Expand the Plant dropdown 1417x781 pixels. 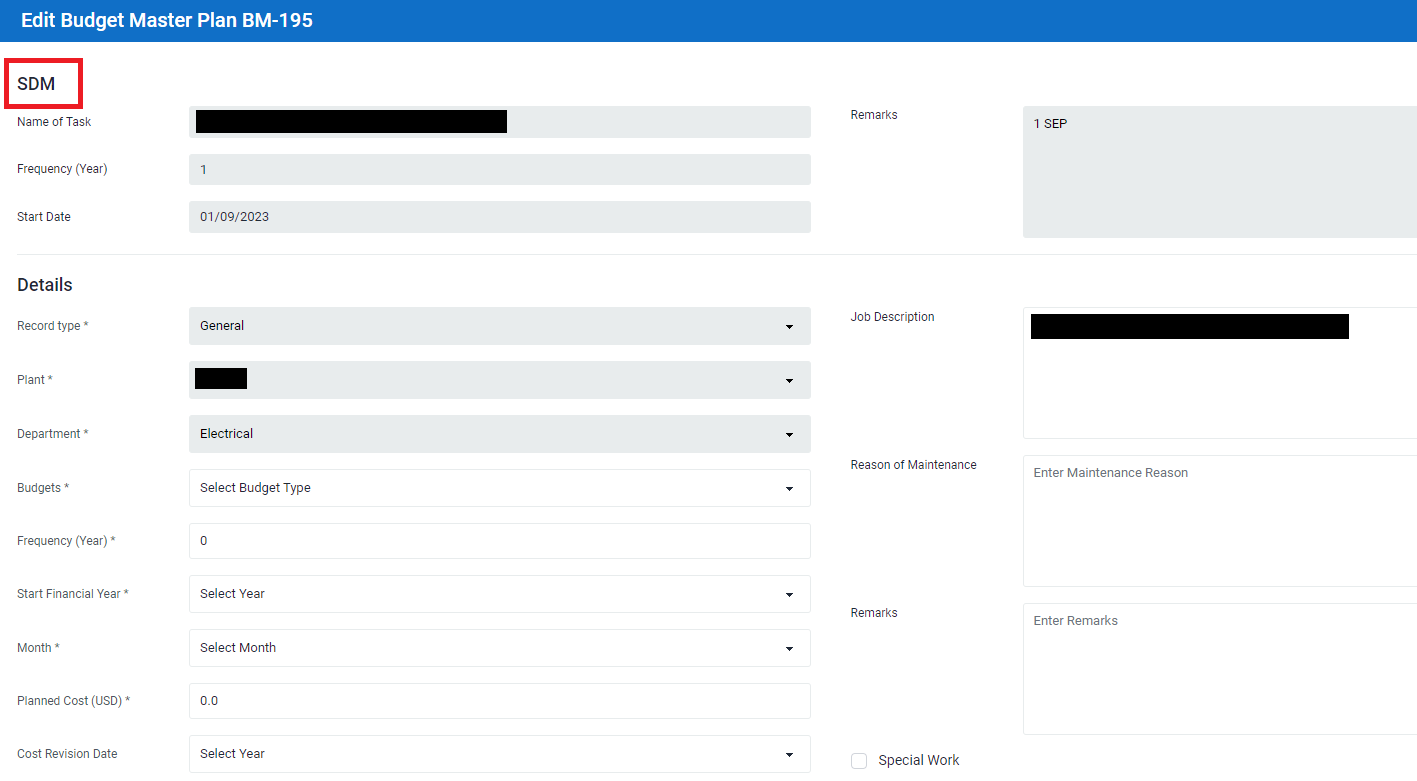point(499,380)
